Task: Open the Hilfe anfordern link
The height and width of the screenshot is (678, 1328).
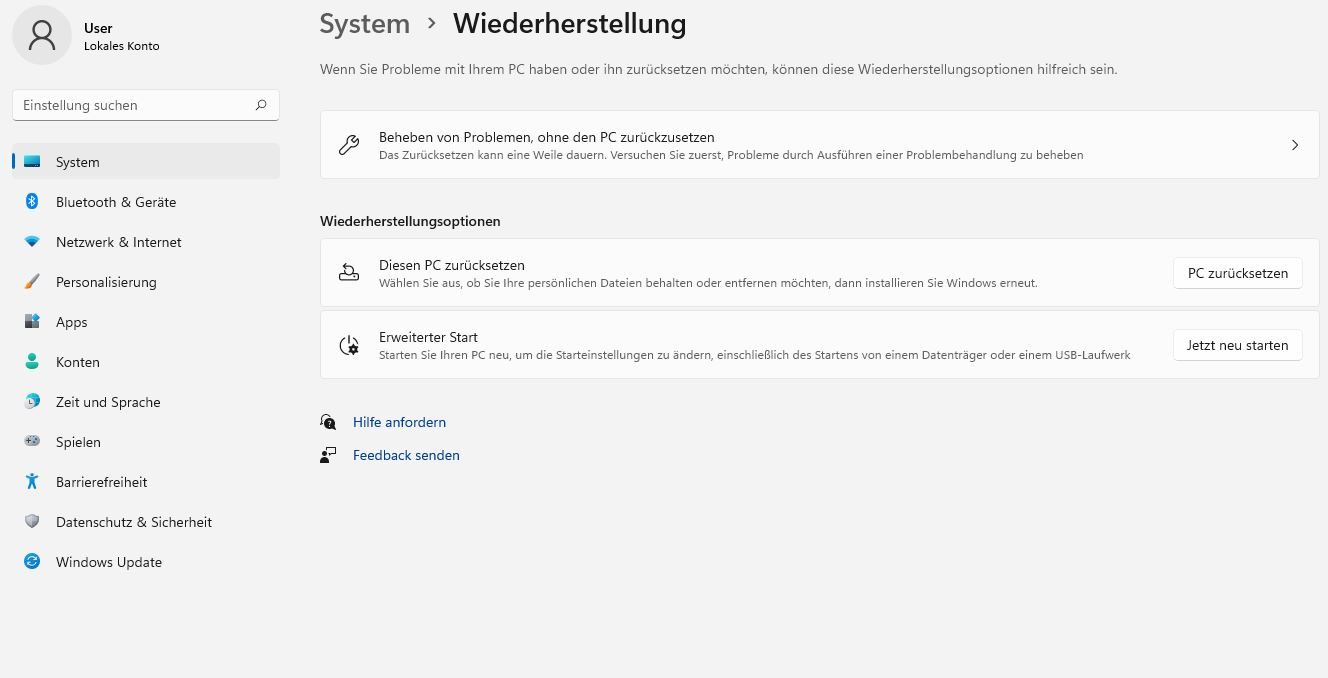Action: (399, 422)
